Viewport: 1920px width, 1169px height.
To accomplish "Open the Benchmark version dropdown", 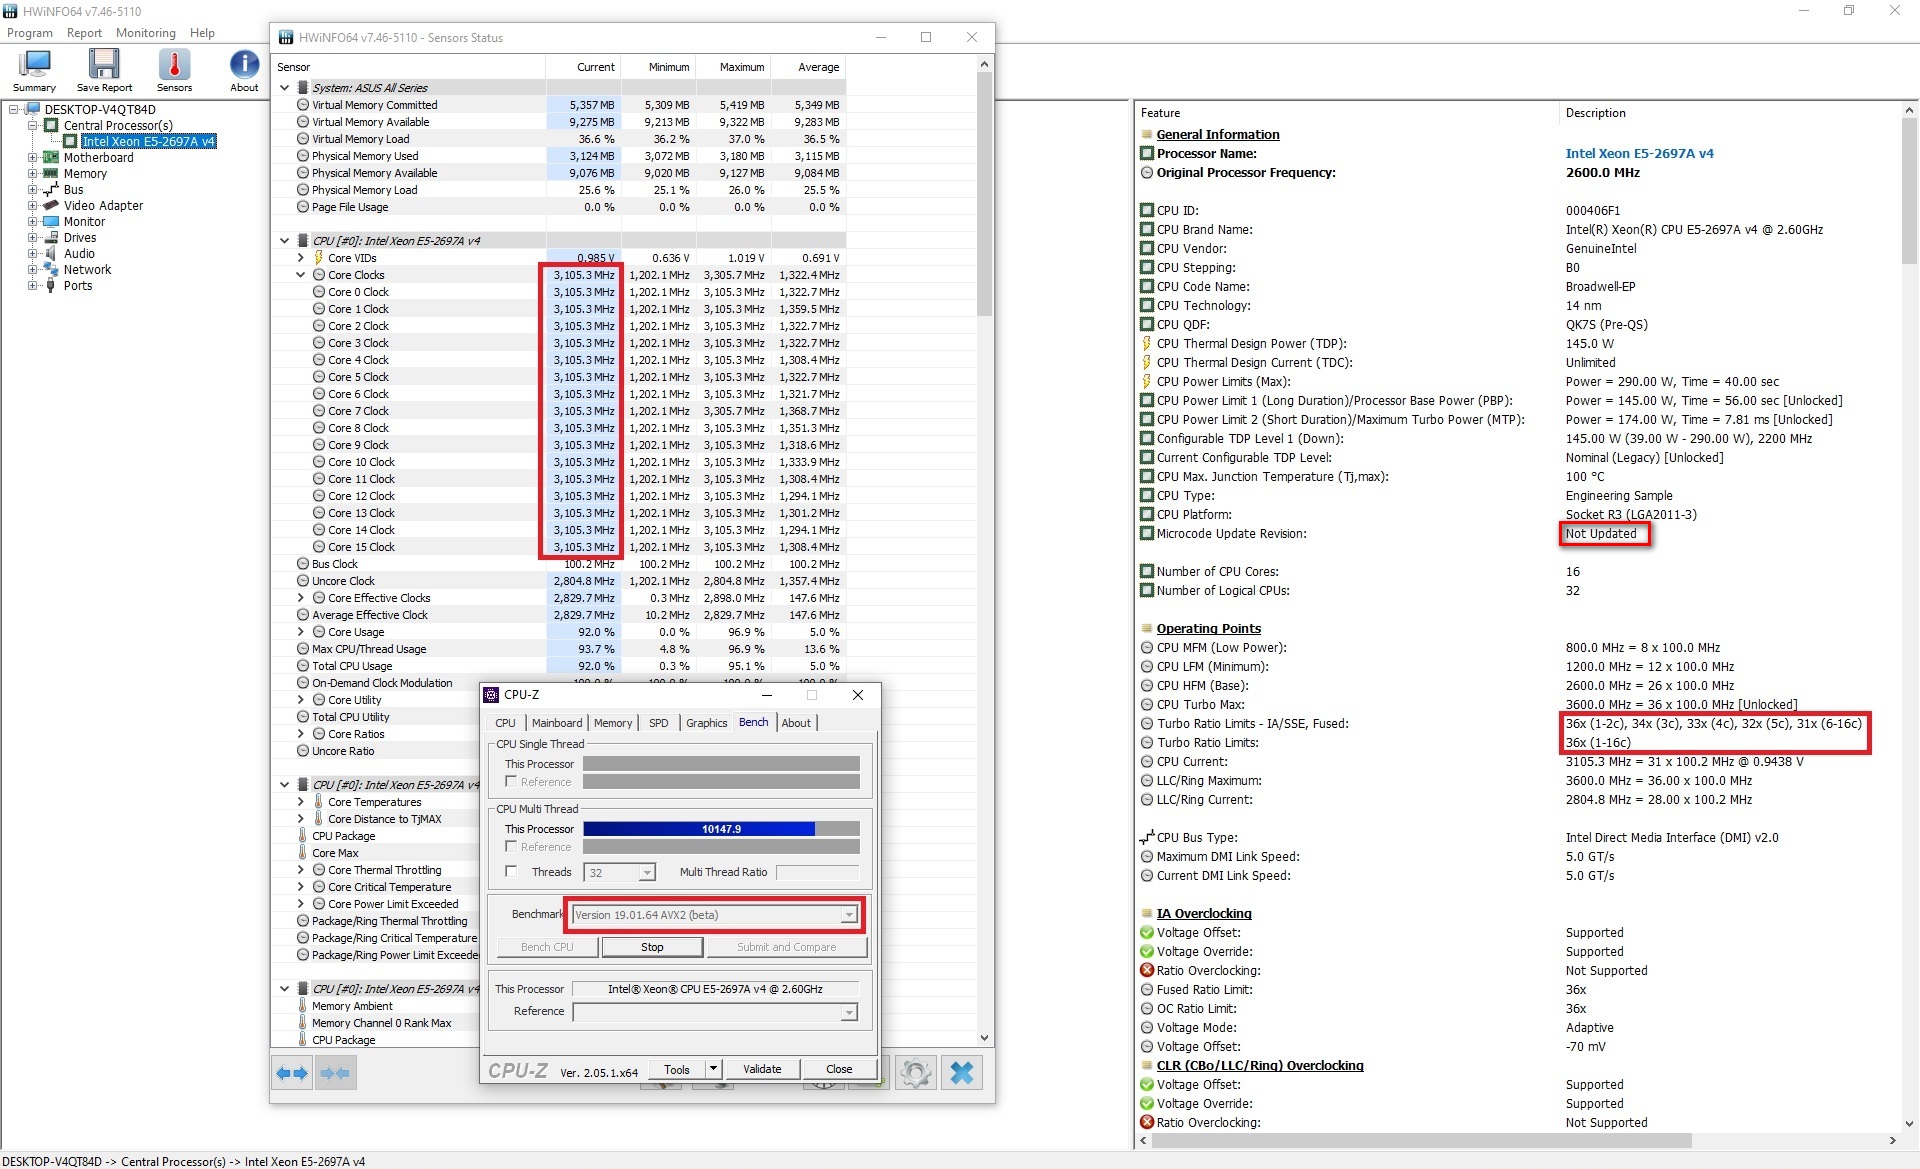I will 848,915.
